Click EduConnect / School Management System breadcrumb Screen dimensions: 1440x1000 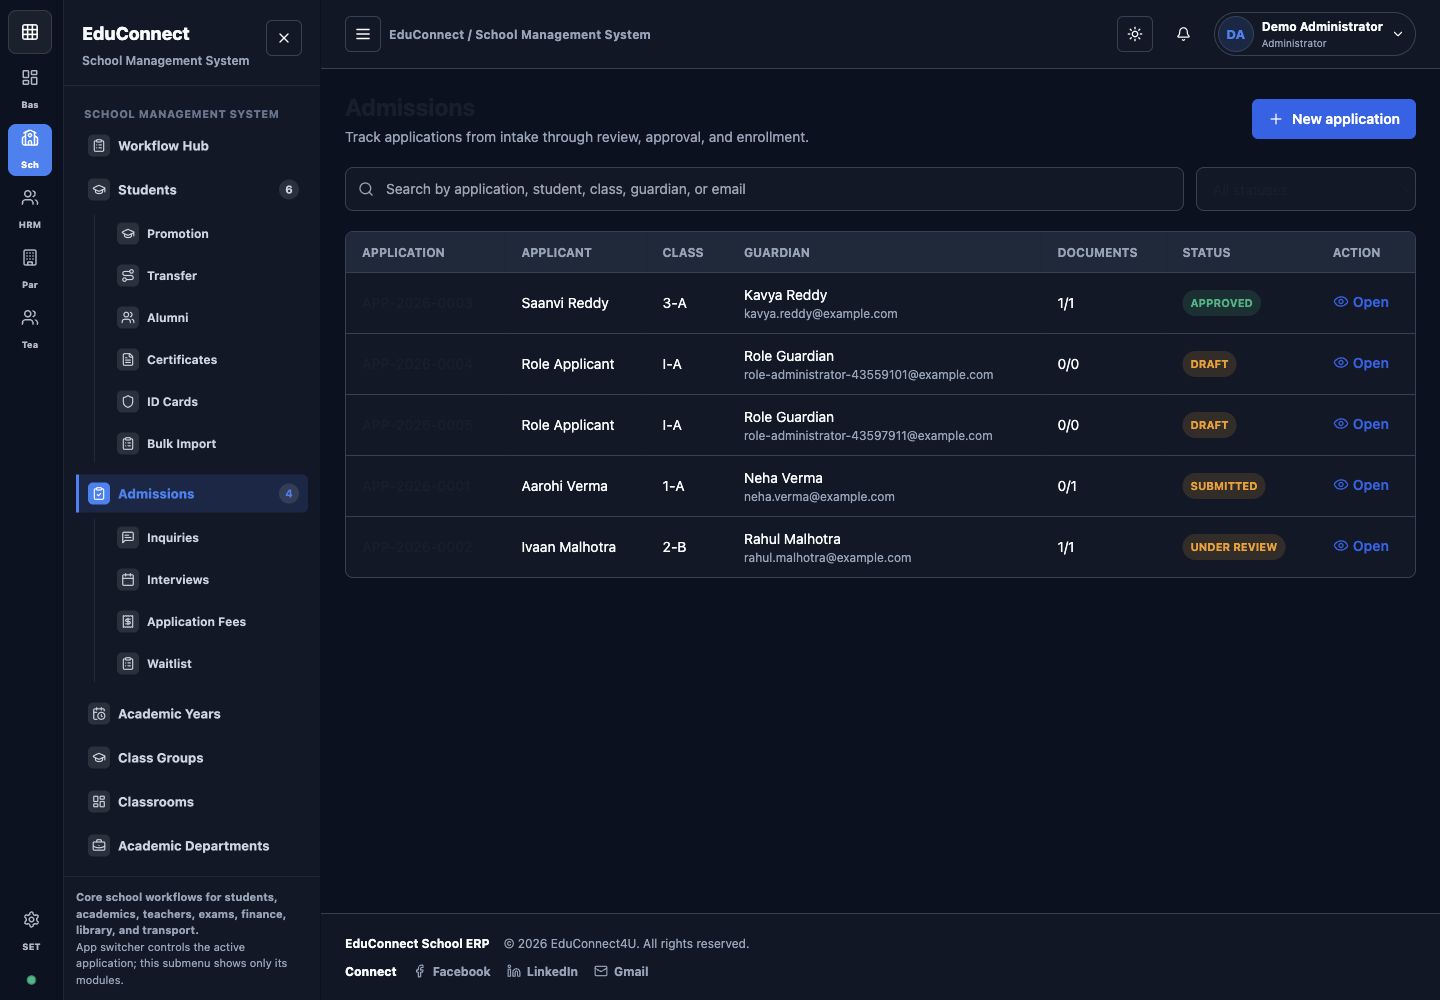point(520,34)
